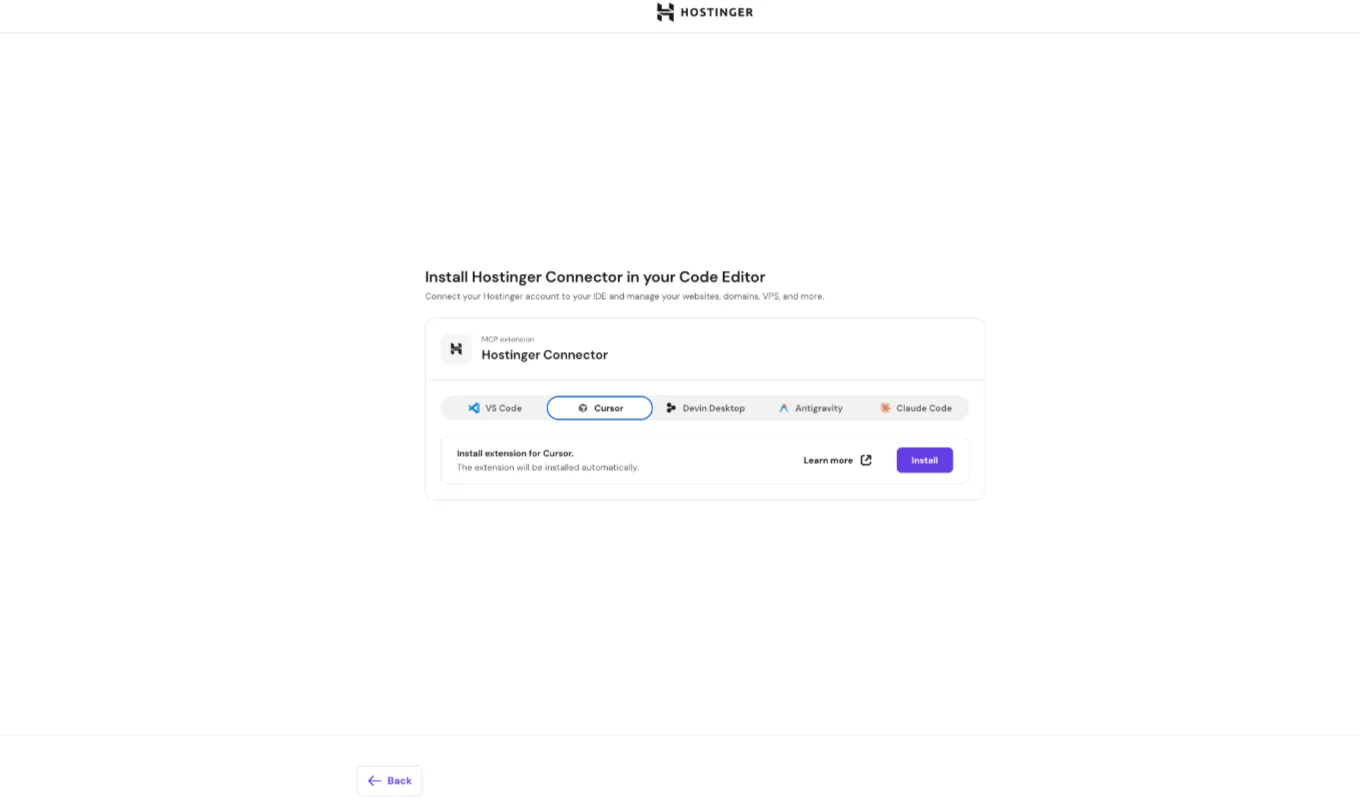Click the VS Code logo icon
The image size is (1360, 799).
click(x=474, y=408)
